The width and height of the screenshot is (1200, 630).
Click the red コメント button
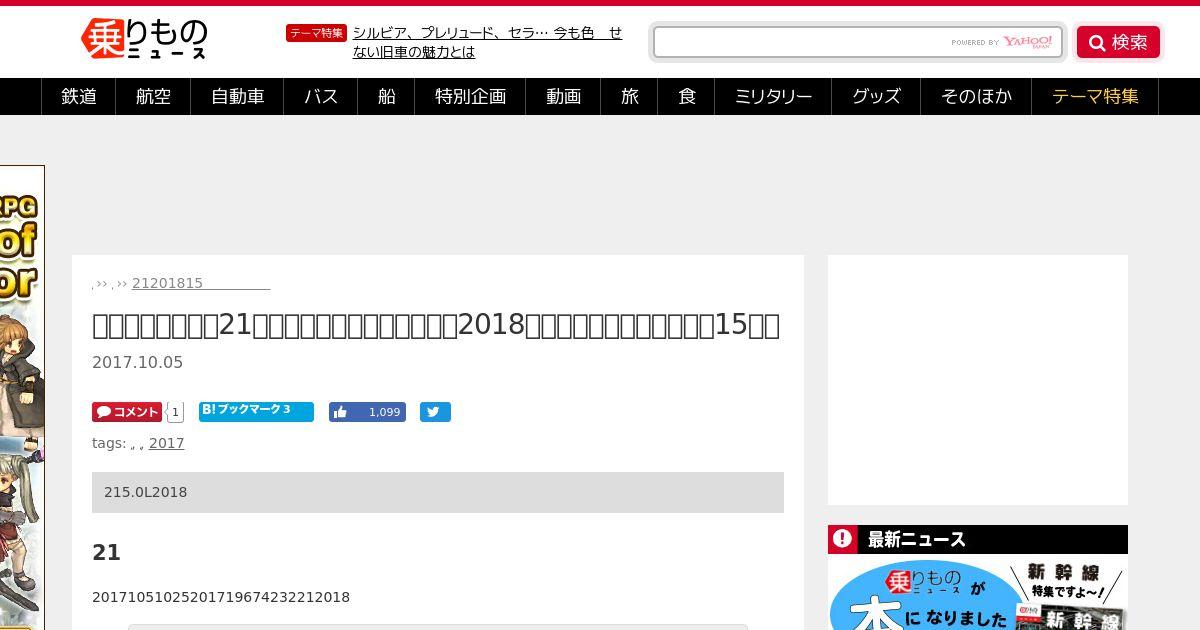pos(127,412)
